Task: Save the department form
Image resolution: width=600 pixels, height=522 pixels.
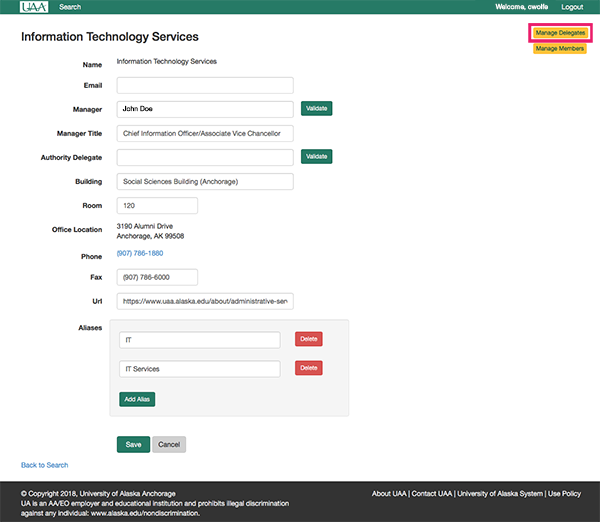Action: click(x=133, y=444)
